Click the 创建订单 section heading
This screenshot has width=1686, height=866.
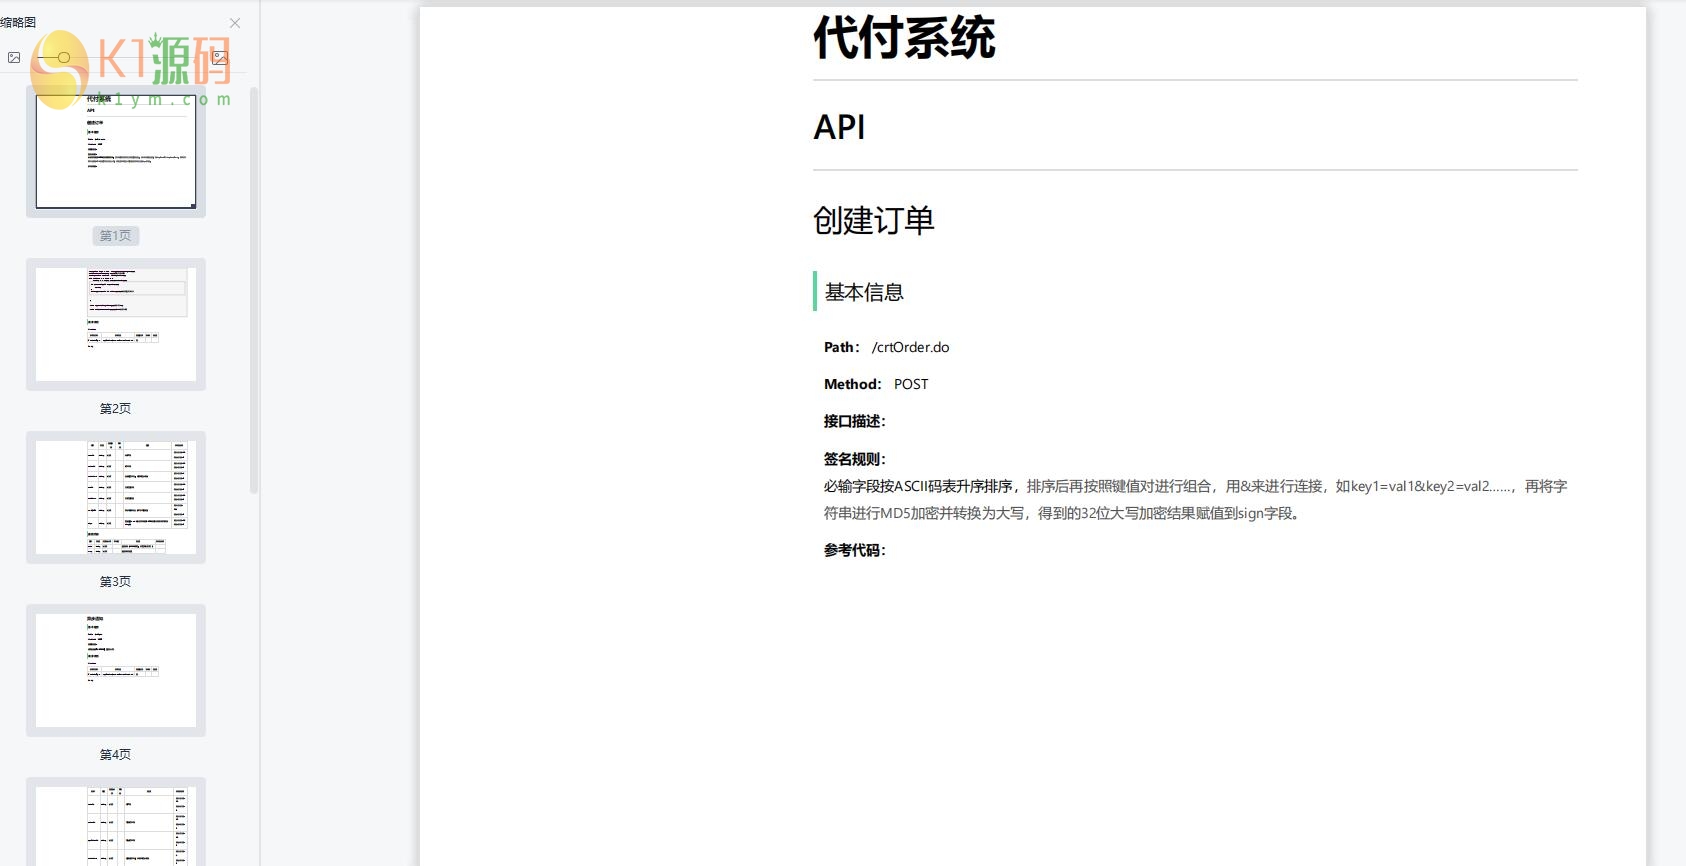point(873,220)
